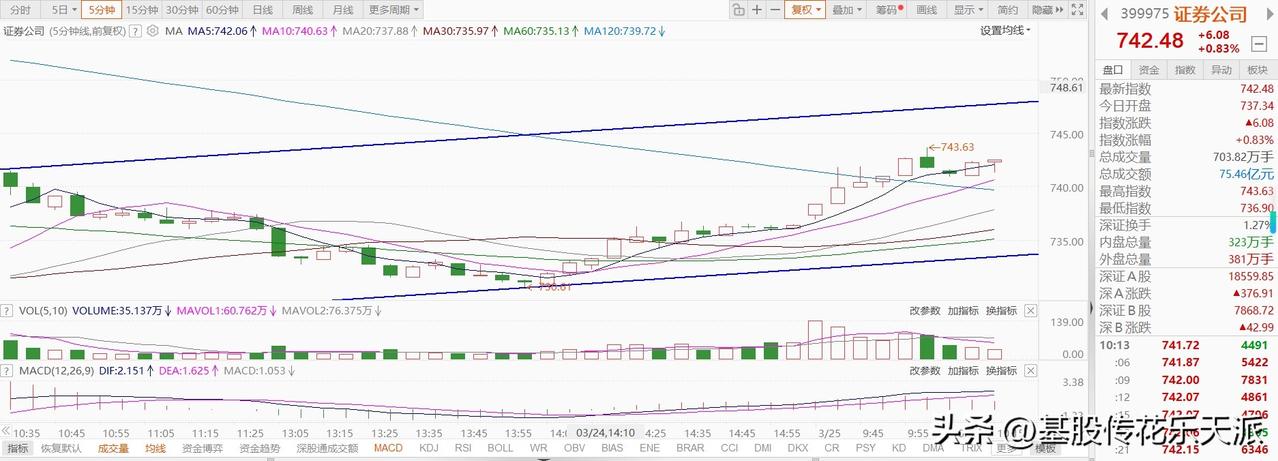
Task: Select the BRAR indicator tab
Action: [x=690, y=448]
